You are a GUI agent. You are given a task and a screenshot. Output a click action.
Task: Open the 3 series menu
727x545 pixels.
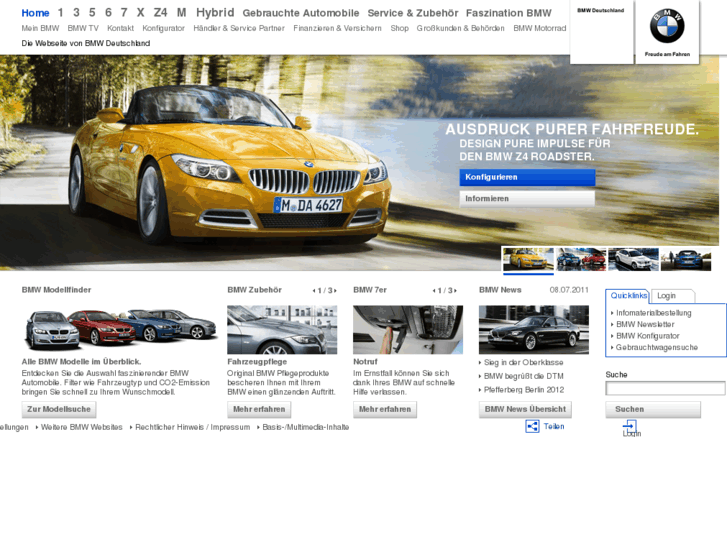76,13
